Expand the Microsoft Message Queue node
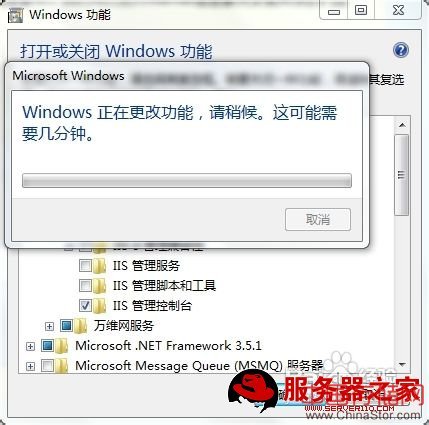The width and height of the screenshot is (429, 425). (x=30, y=366)
